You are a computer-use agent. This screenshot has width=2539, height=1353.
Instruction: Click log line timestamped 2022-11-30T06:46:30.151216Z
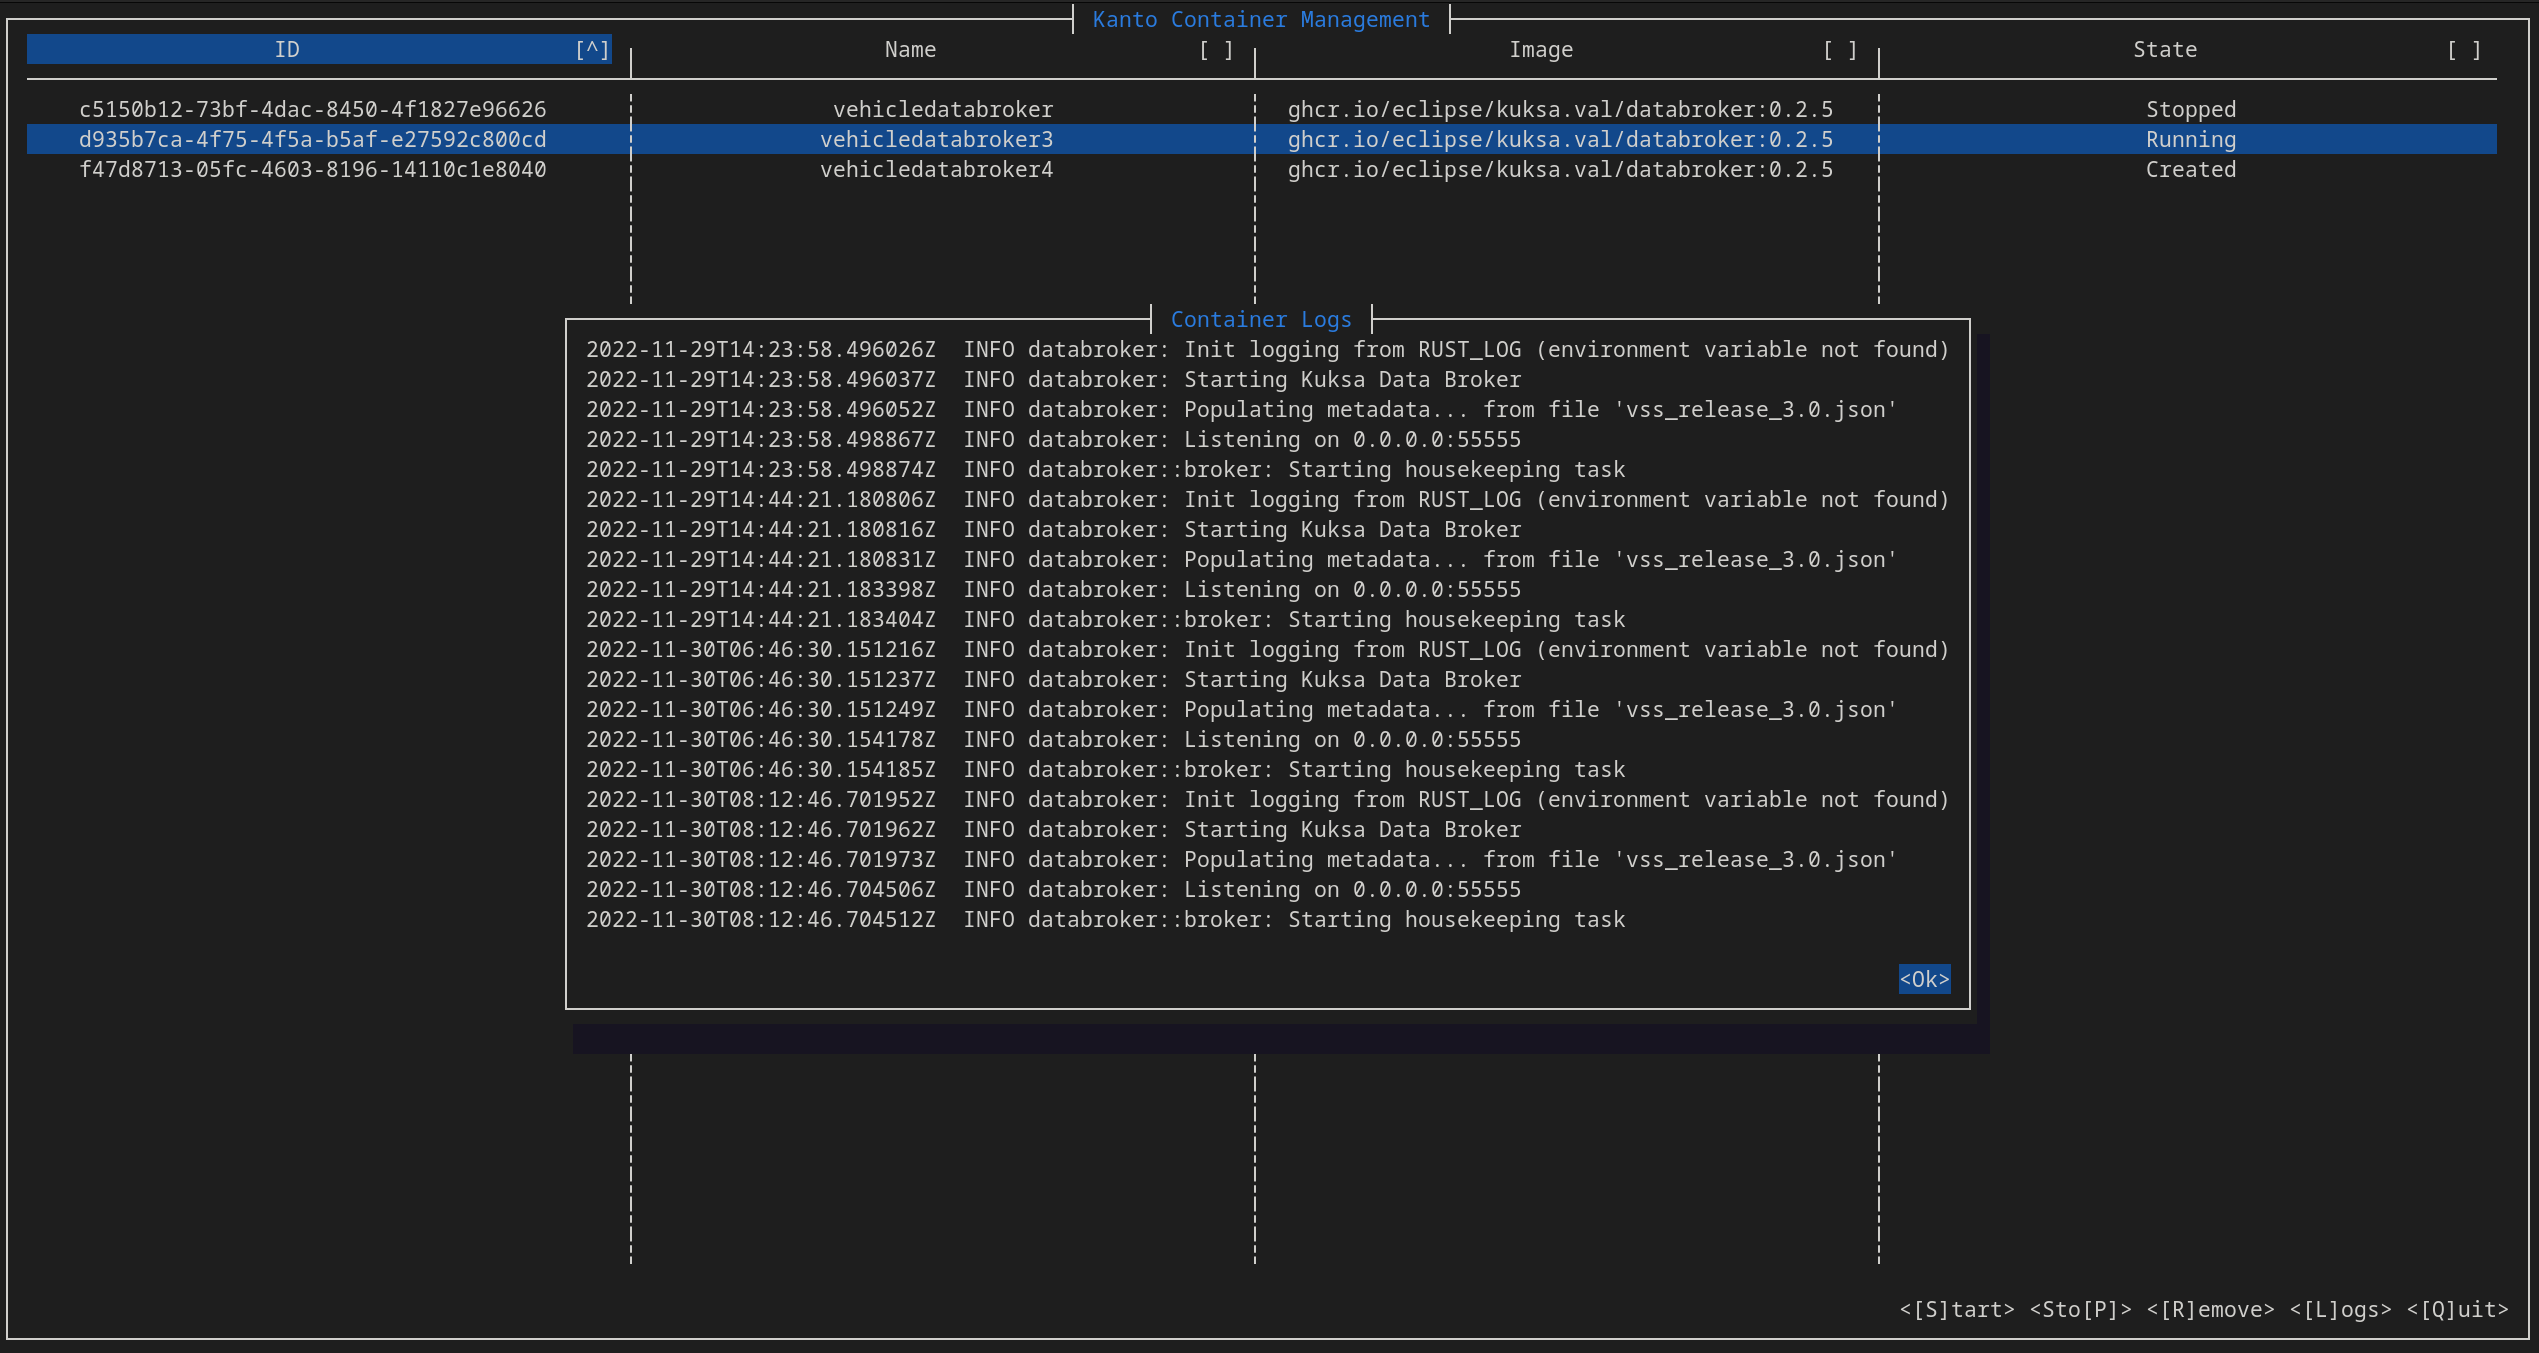pyautogui.click(x=1268, y=649)
